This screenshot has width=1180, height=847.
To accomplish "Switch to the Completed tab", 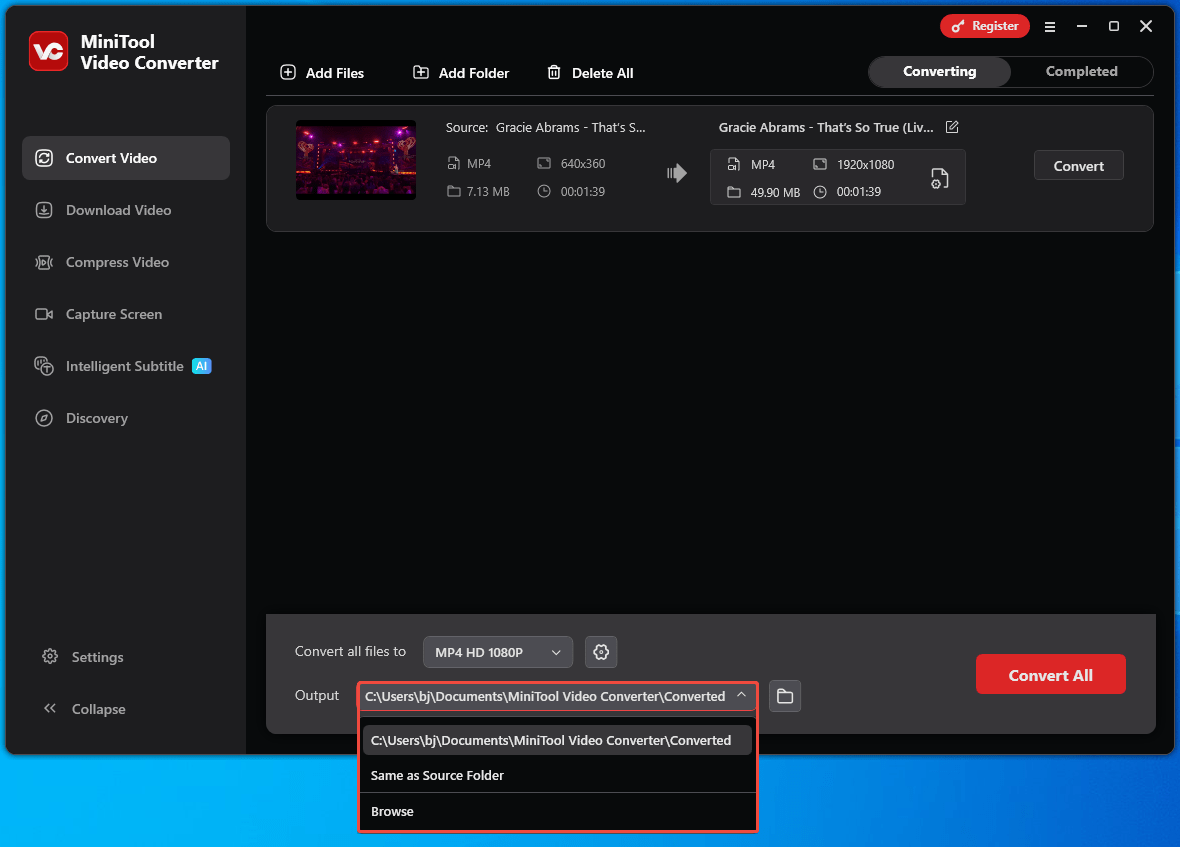I will (1081, 71).
